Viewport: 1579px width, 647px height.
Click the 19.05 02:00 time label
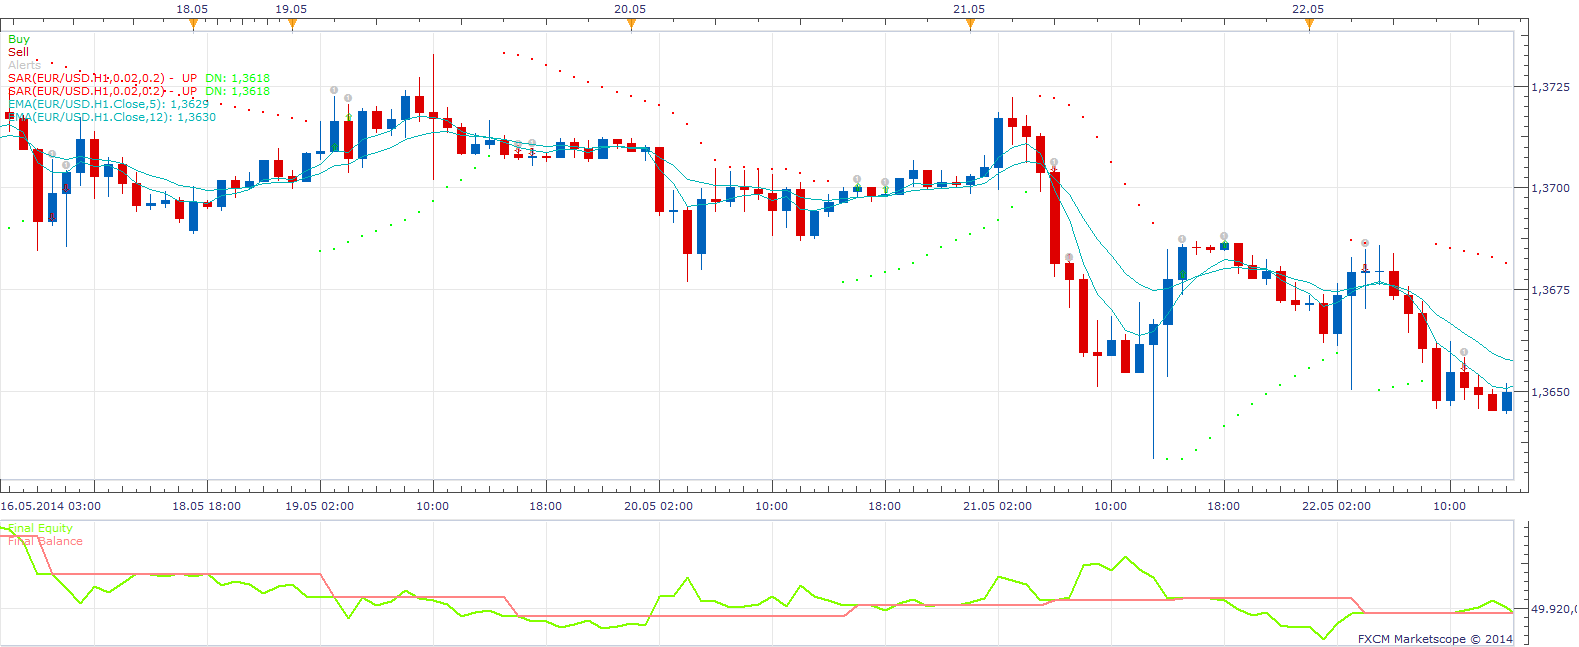click(320, 506)
